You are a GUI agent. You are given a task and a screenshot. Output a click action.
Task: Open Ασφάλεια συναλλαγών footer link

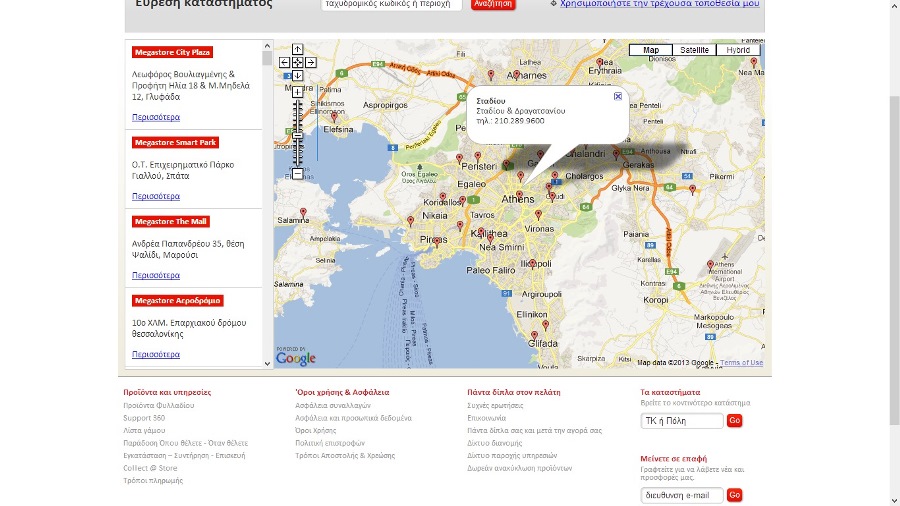[333, 406]
